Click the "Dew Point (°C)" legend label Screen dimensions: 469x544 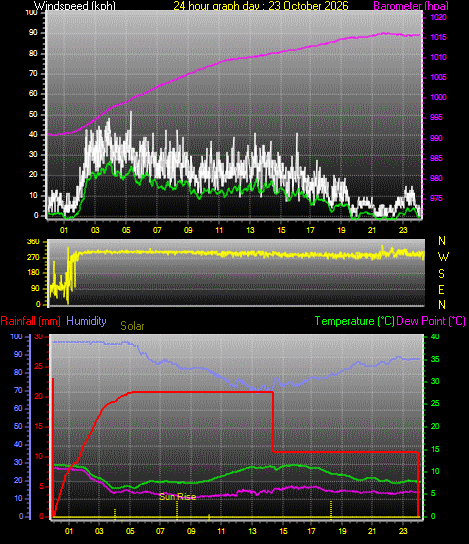pyautogui.click(x=431, y=321)
